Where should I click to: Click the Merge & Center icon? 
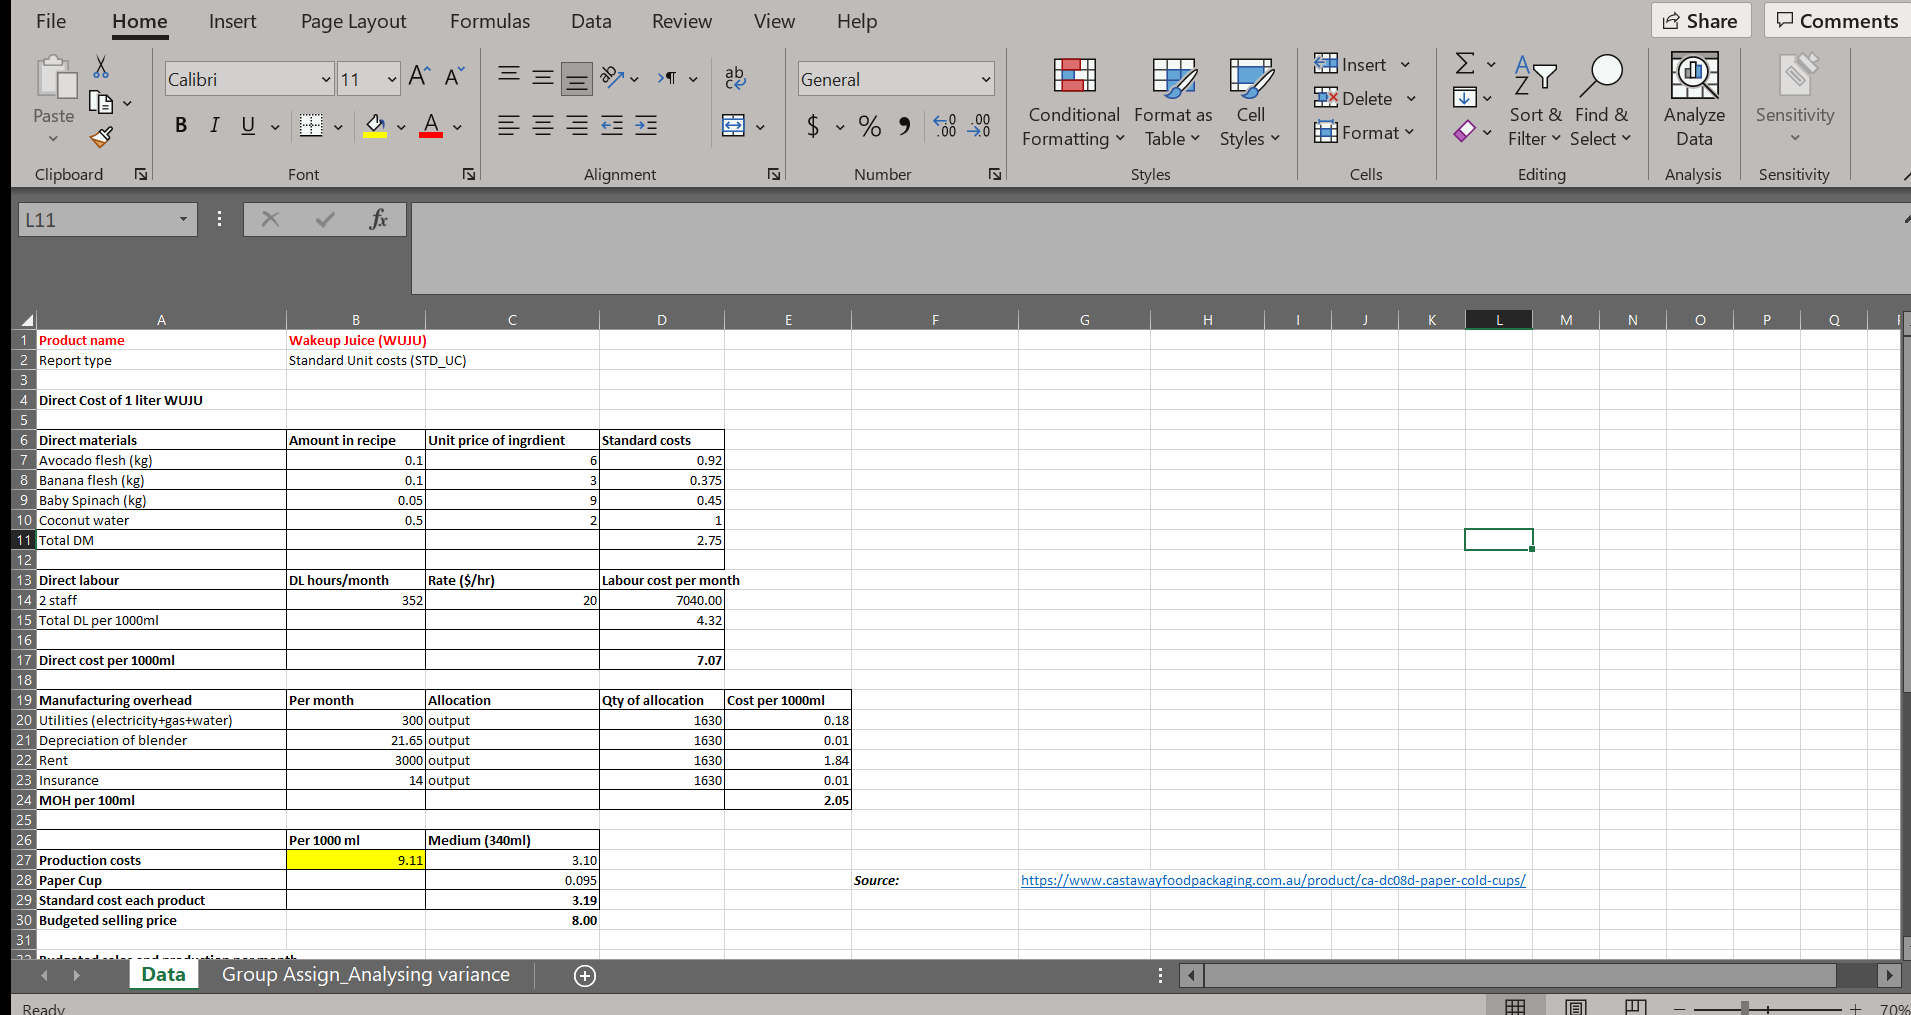point(734,126)
